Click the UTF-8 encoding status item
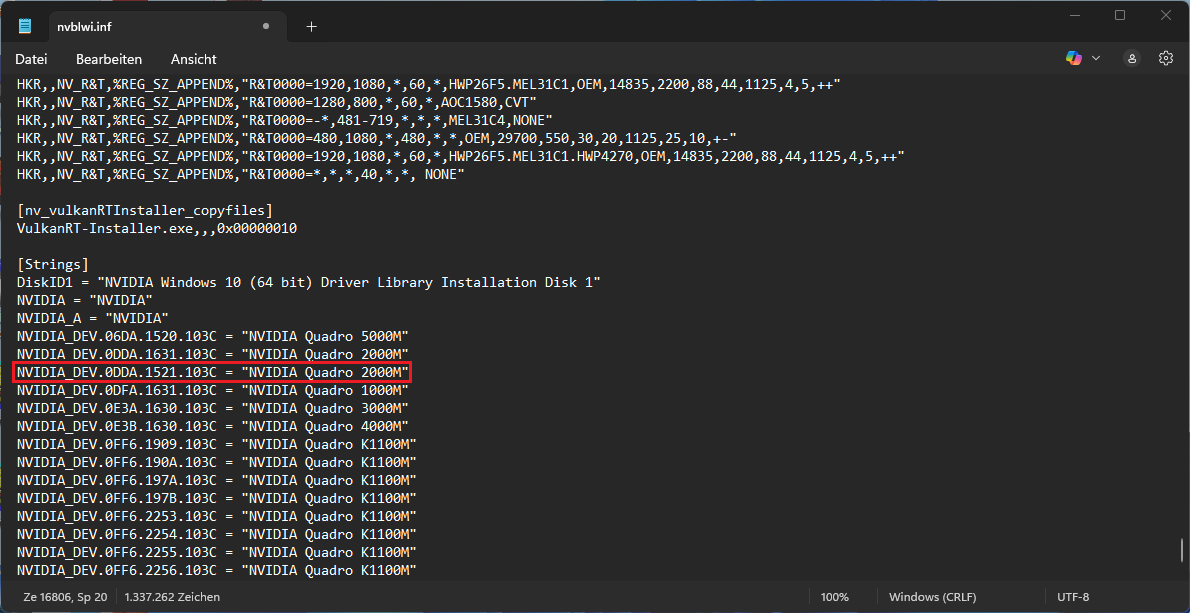This screenshot has height=613, width=1190. click(x=1072, y=596)
